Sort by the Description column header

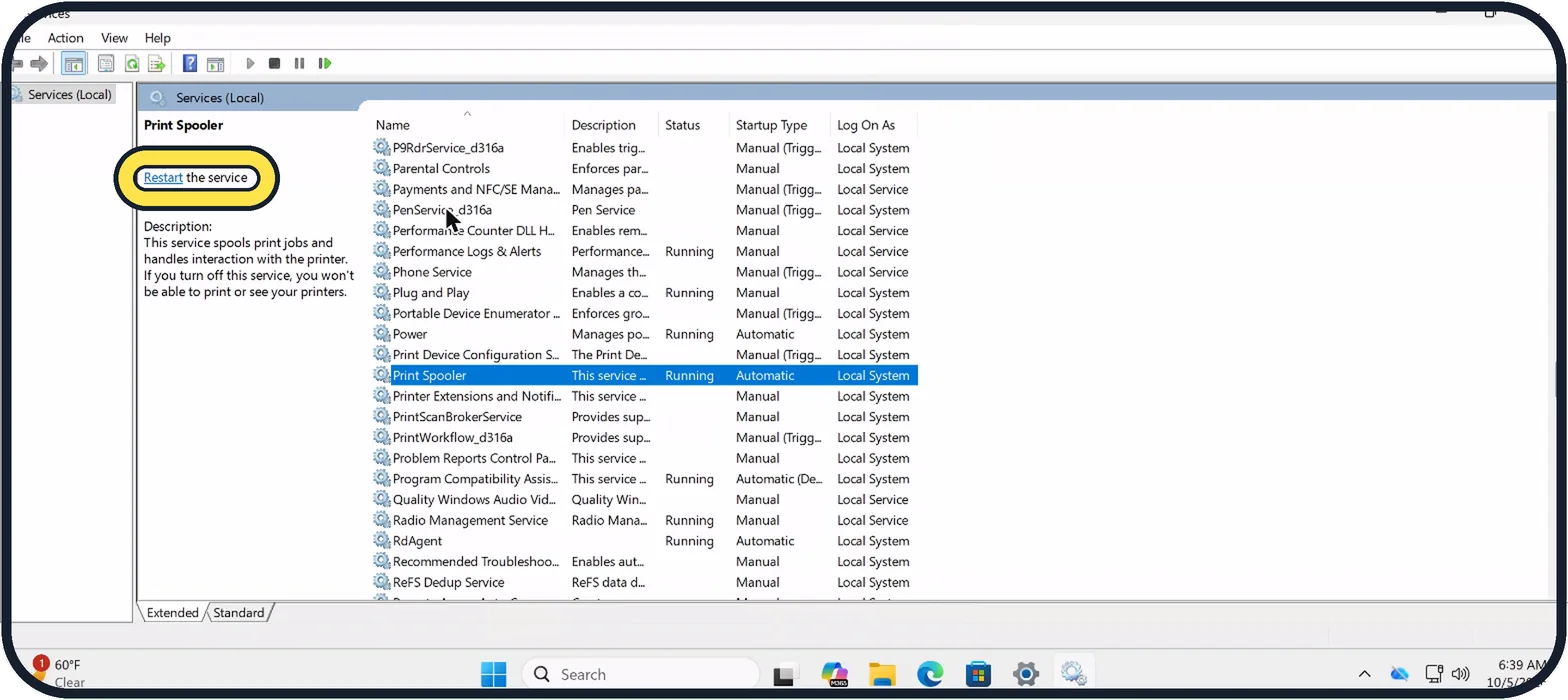click(611, 125)
